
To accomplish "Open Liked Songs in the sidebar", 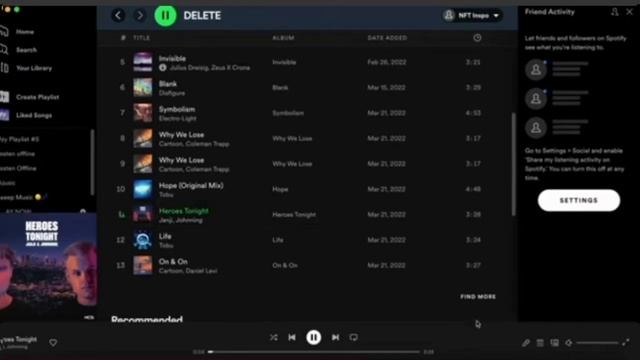I will coord(34,116).
